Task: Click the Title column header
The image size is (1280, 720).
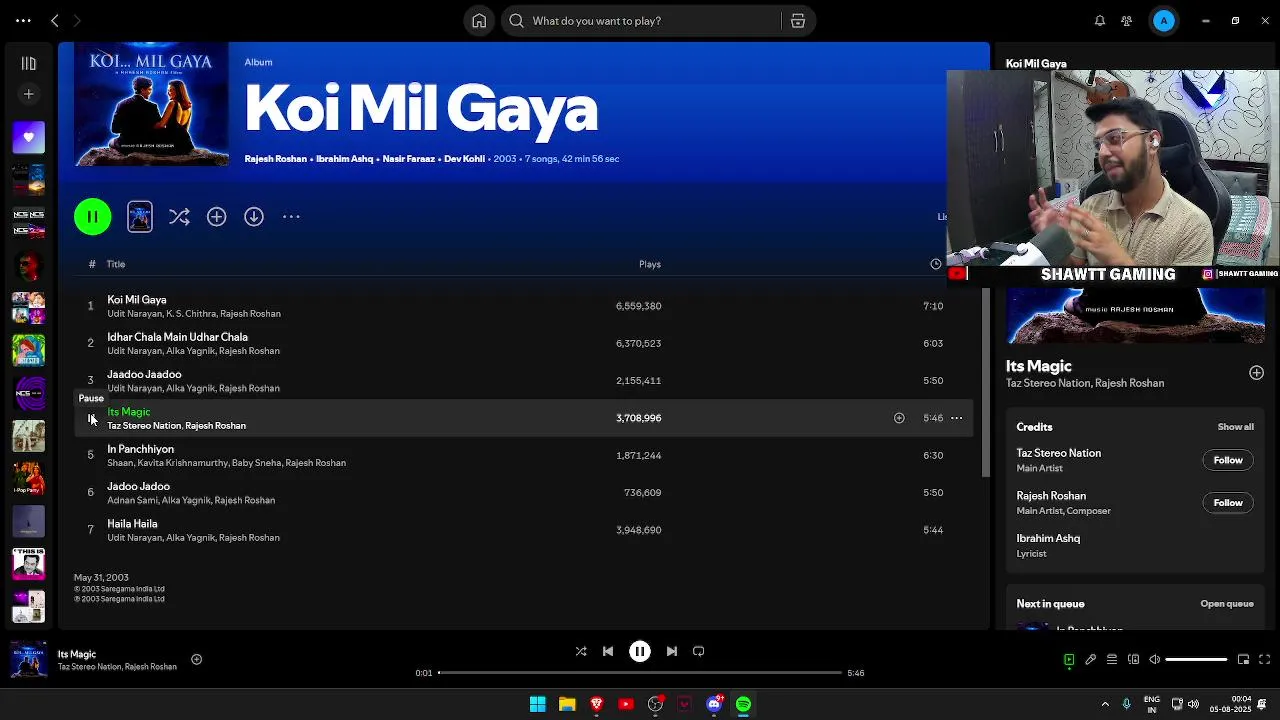Action: click(x=116, y=264)
